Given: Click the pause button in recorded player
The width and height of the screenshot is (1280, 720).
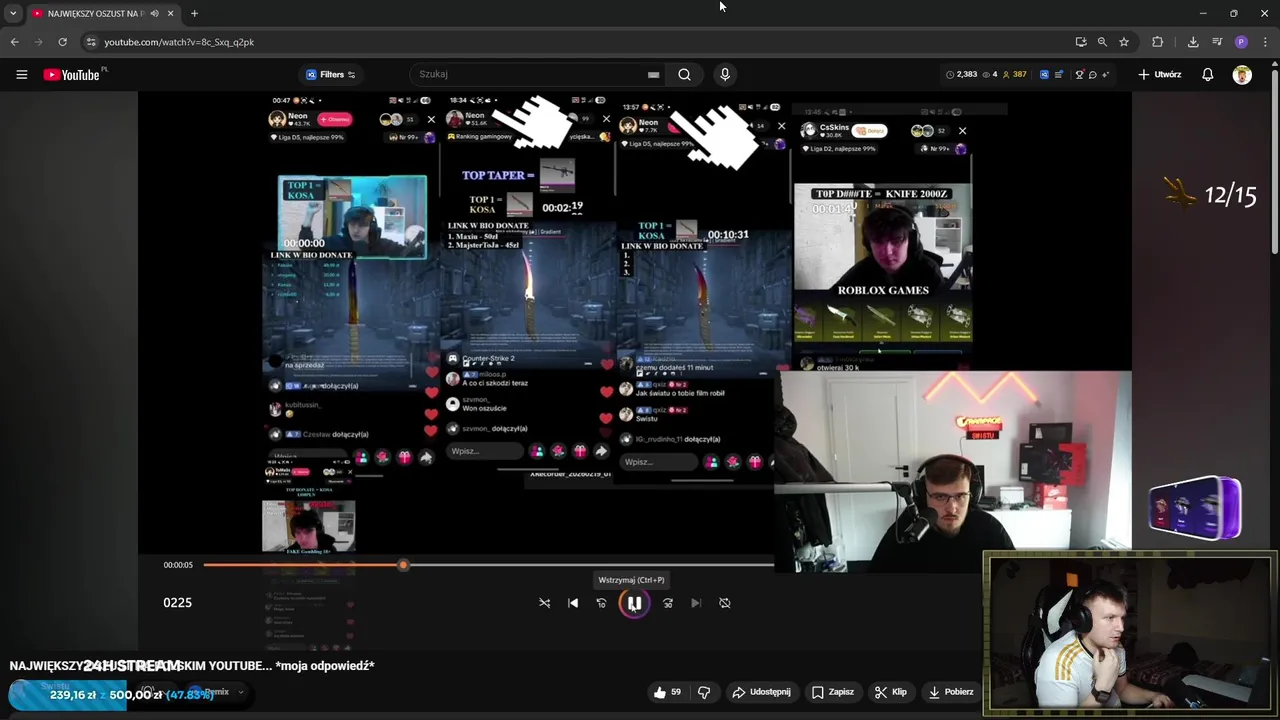Looking at the screenshot, I should tap(634, 603).
